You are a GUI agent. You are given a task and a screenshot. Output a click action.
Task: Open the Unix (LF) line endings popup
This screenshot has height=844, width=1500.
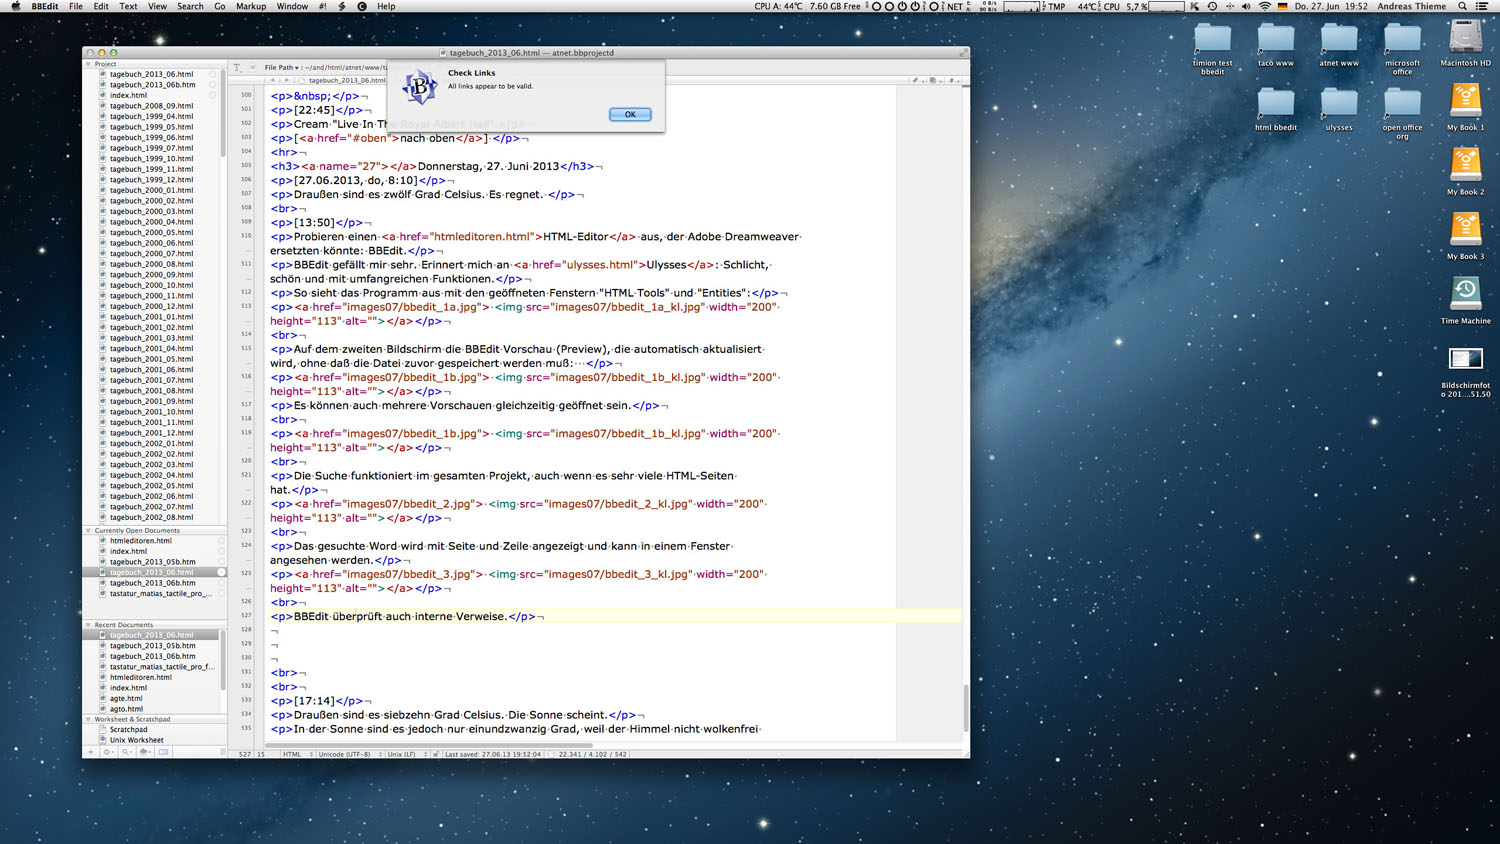(406, 754)
